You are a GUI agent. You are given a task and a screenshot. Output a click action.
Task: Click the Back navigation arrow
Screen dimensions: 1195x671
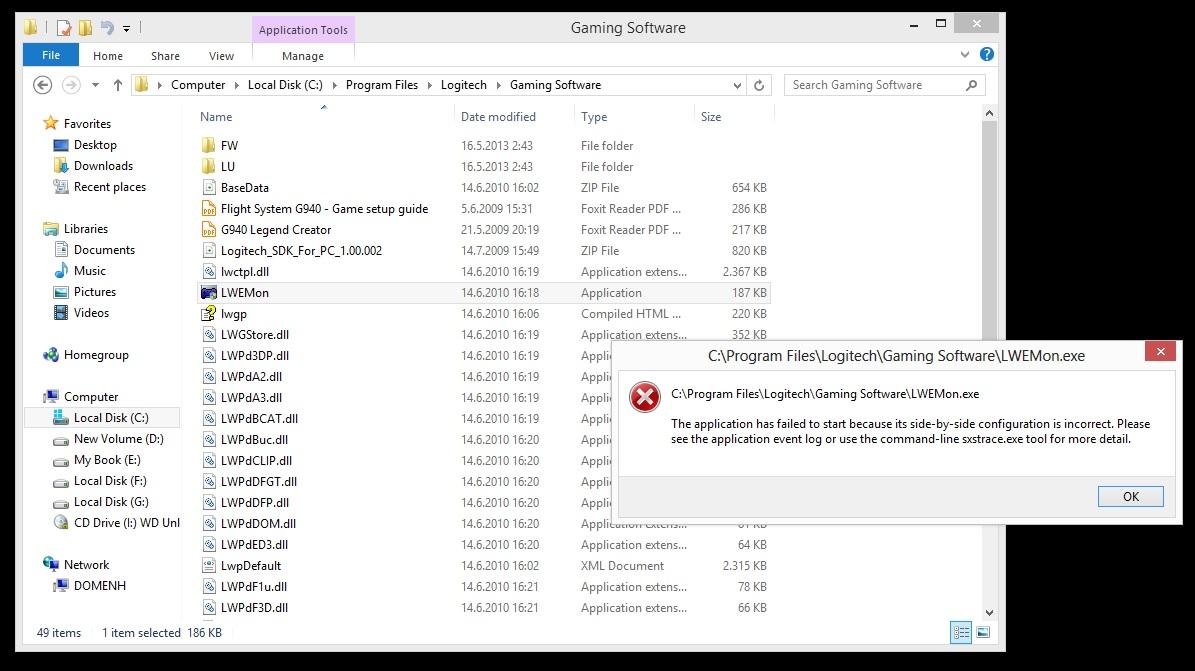[43, 85]
